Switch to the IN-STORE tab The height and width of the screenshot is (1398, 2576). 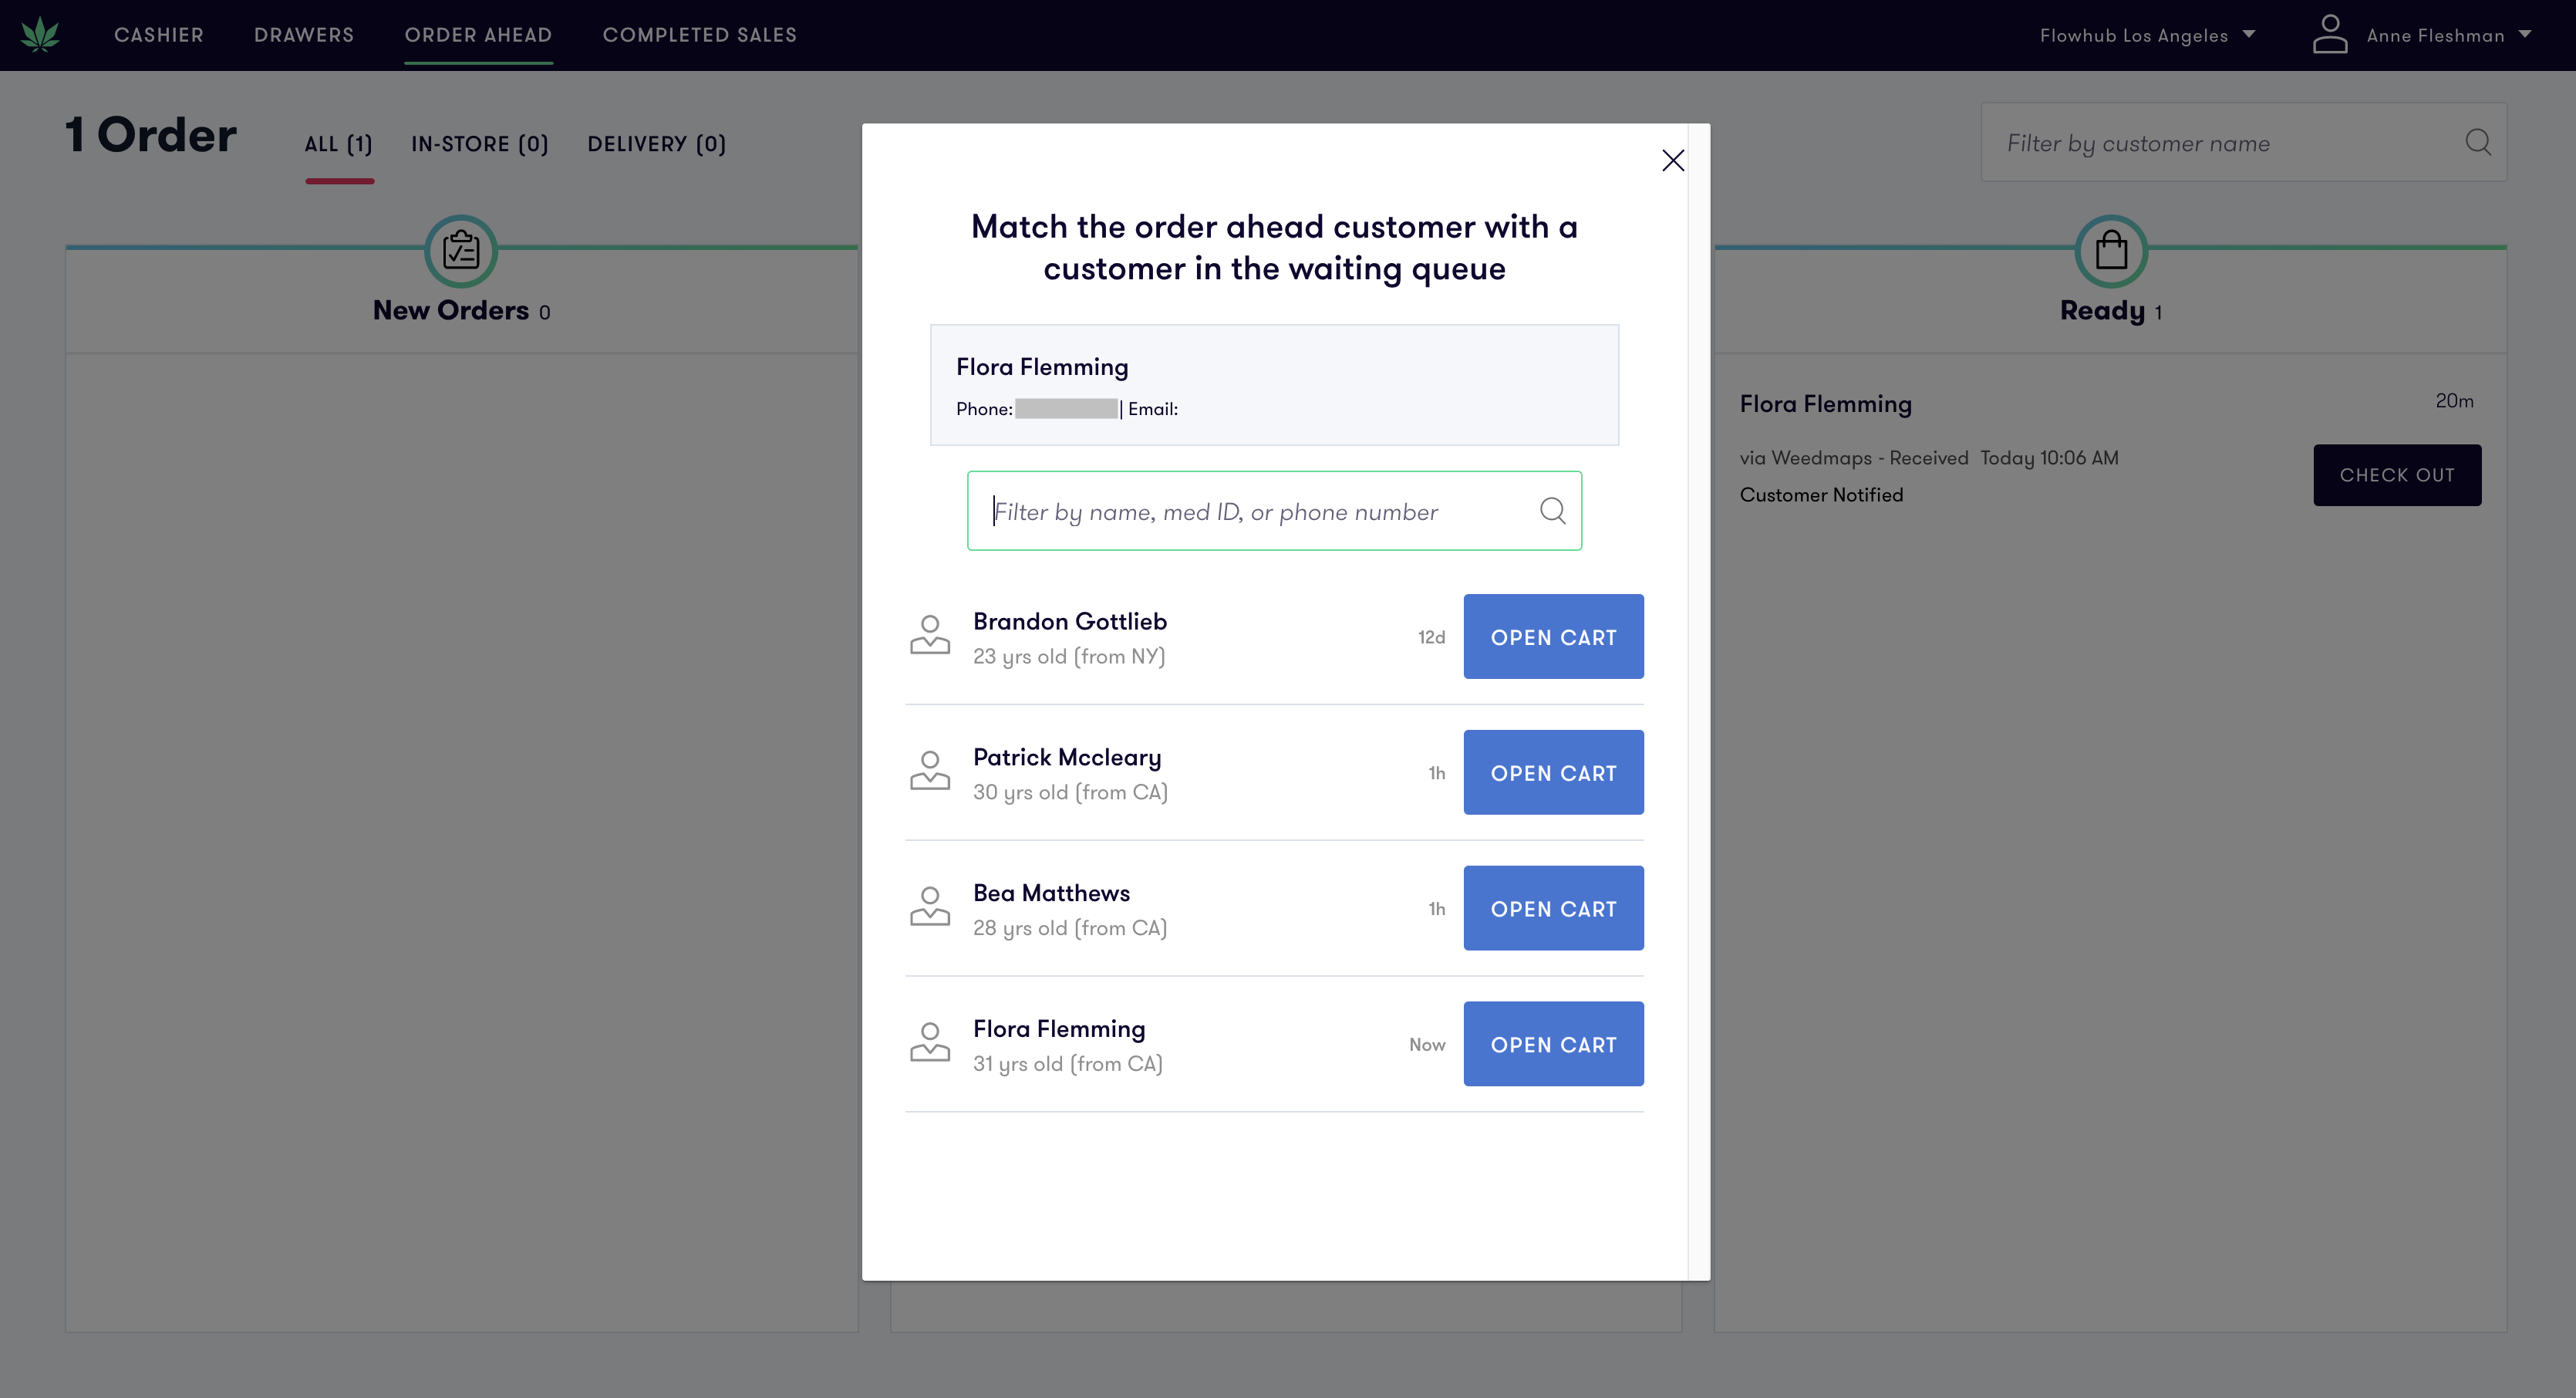pyautogui.click(x=479, y=144)
